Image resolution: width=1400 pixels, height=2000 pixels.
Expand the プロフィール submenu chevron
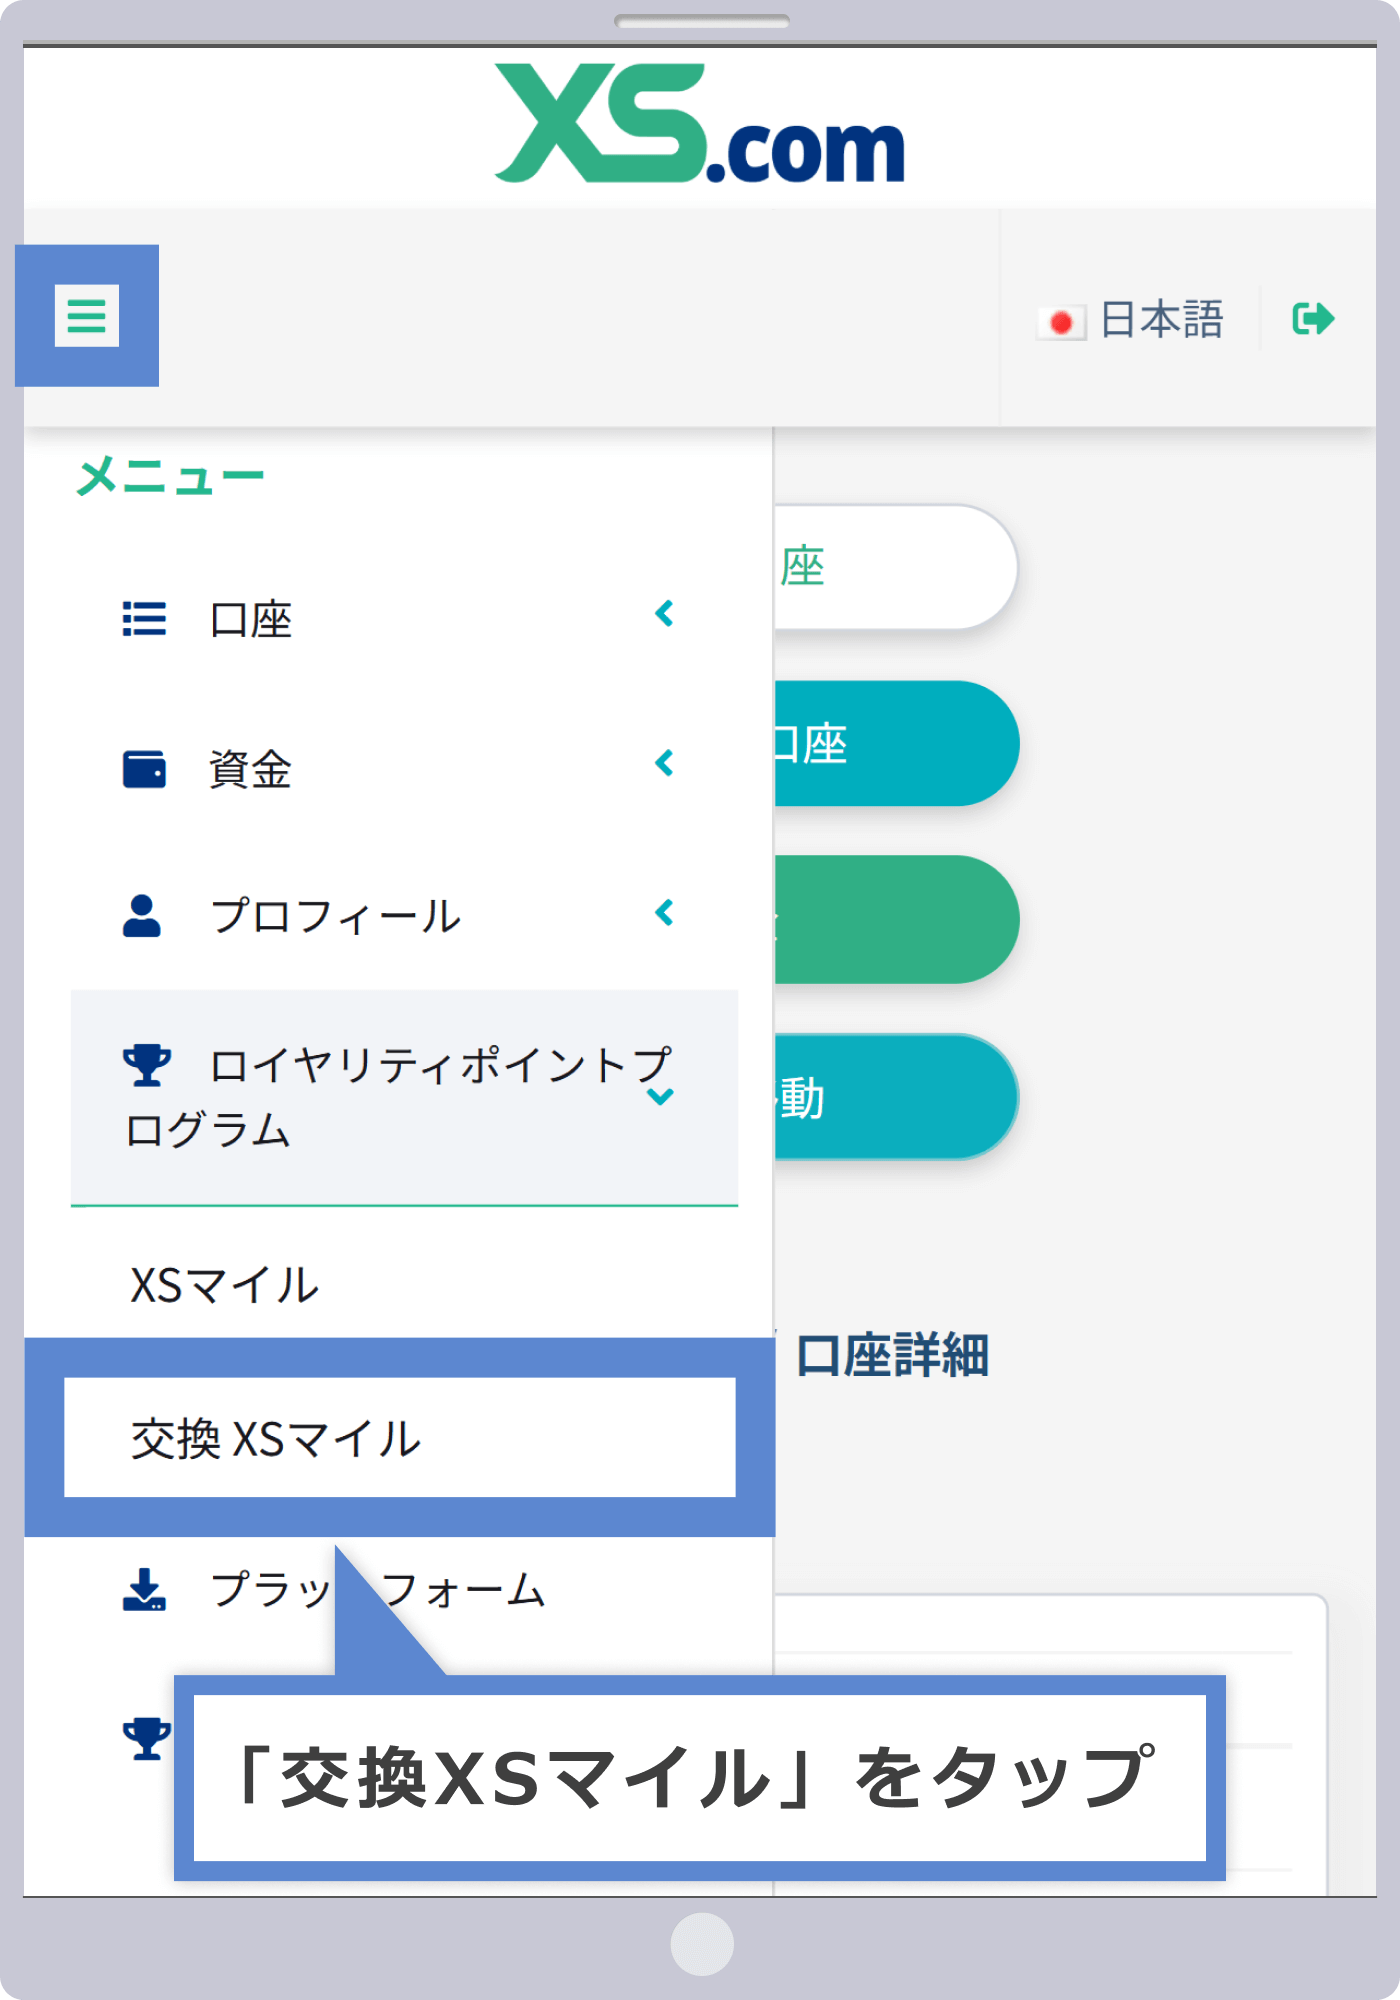pos(664,912)
